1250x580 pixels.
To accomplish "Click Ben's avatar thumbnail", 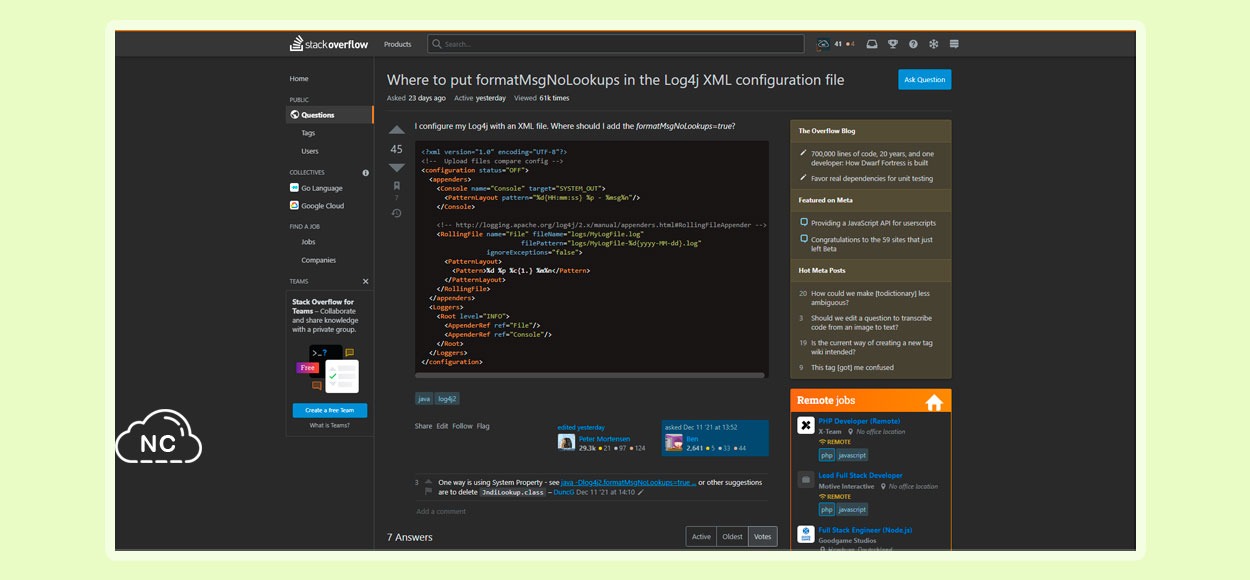I will tap(674, 442).
